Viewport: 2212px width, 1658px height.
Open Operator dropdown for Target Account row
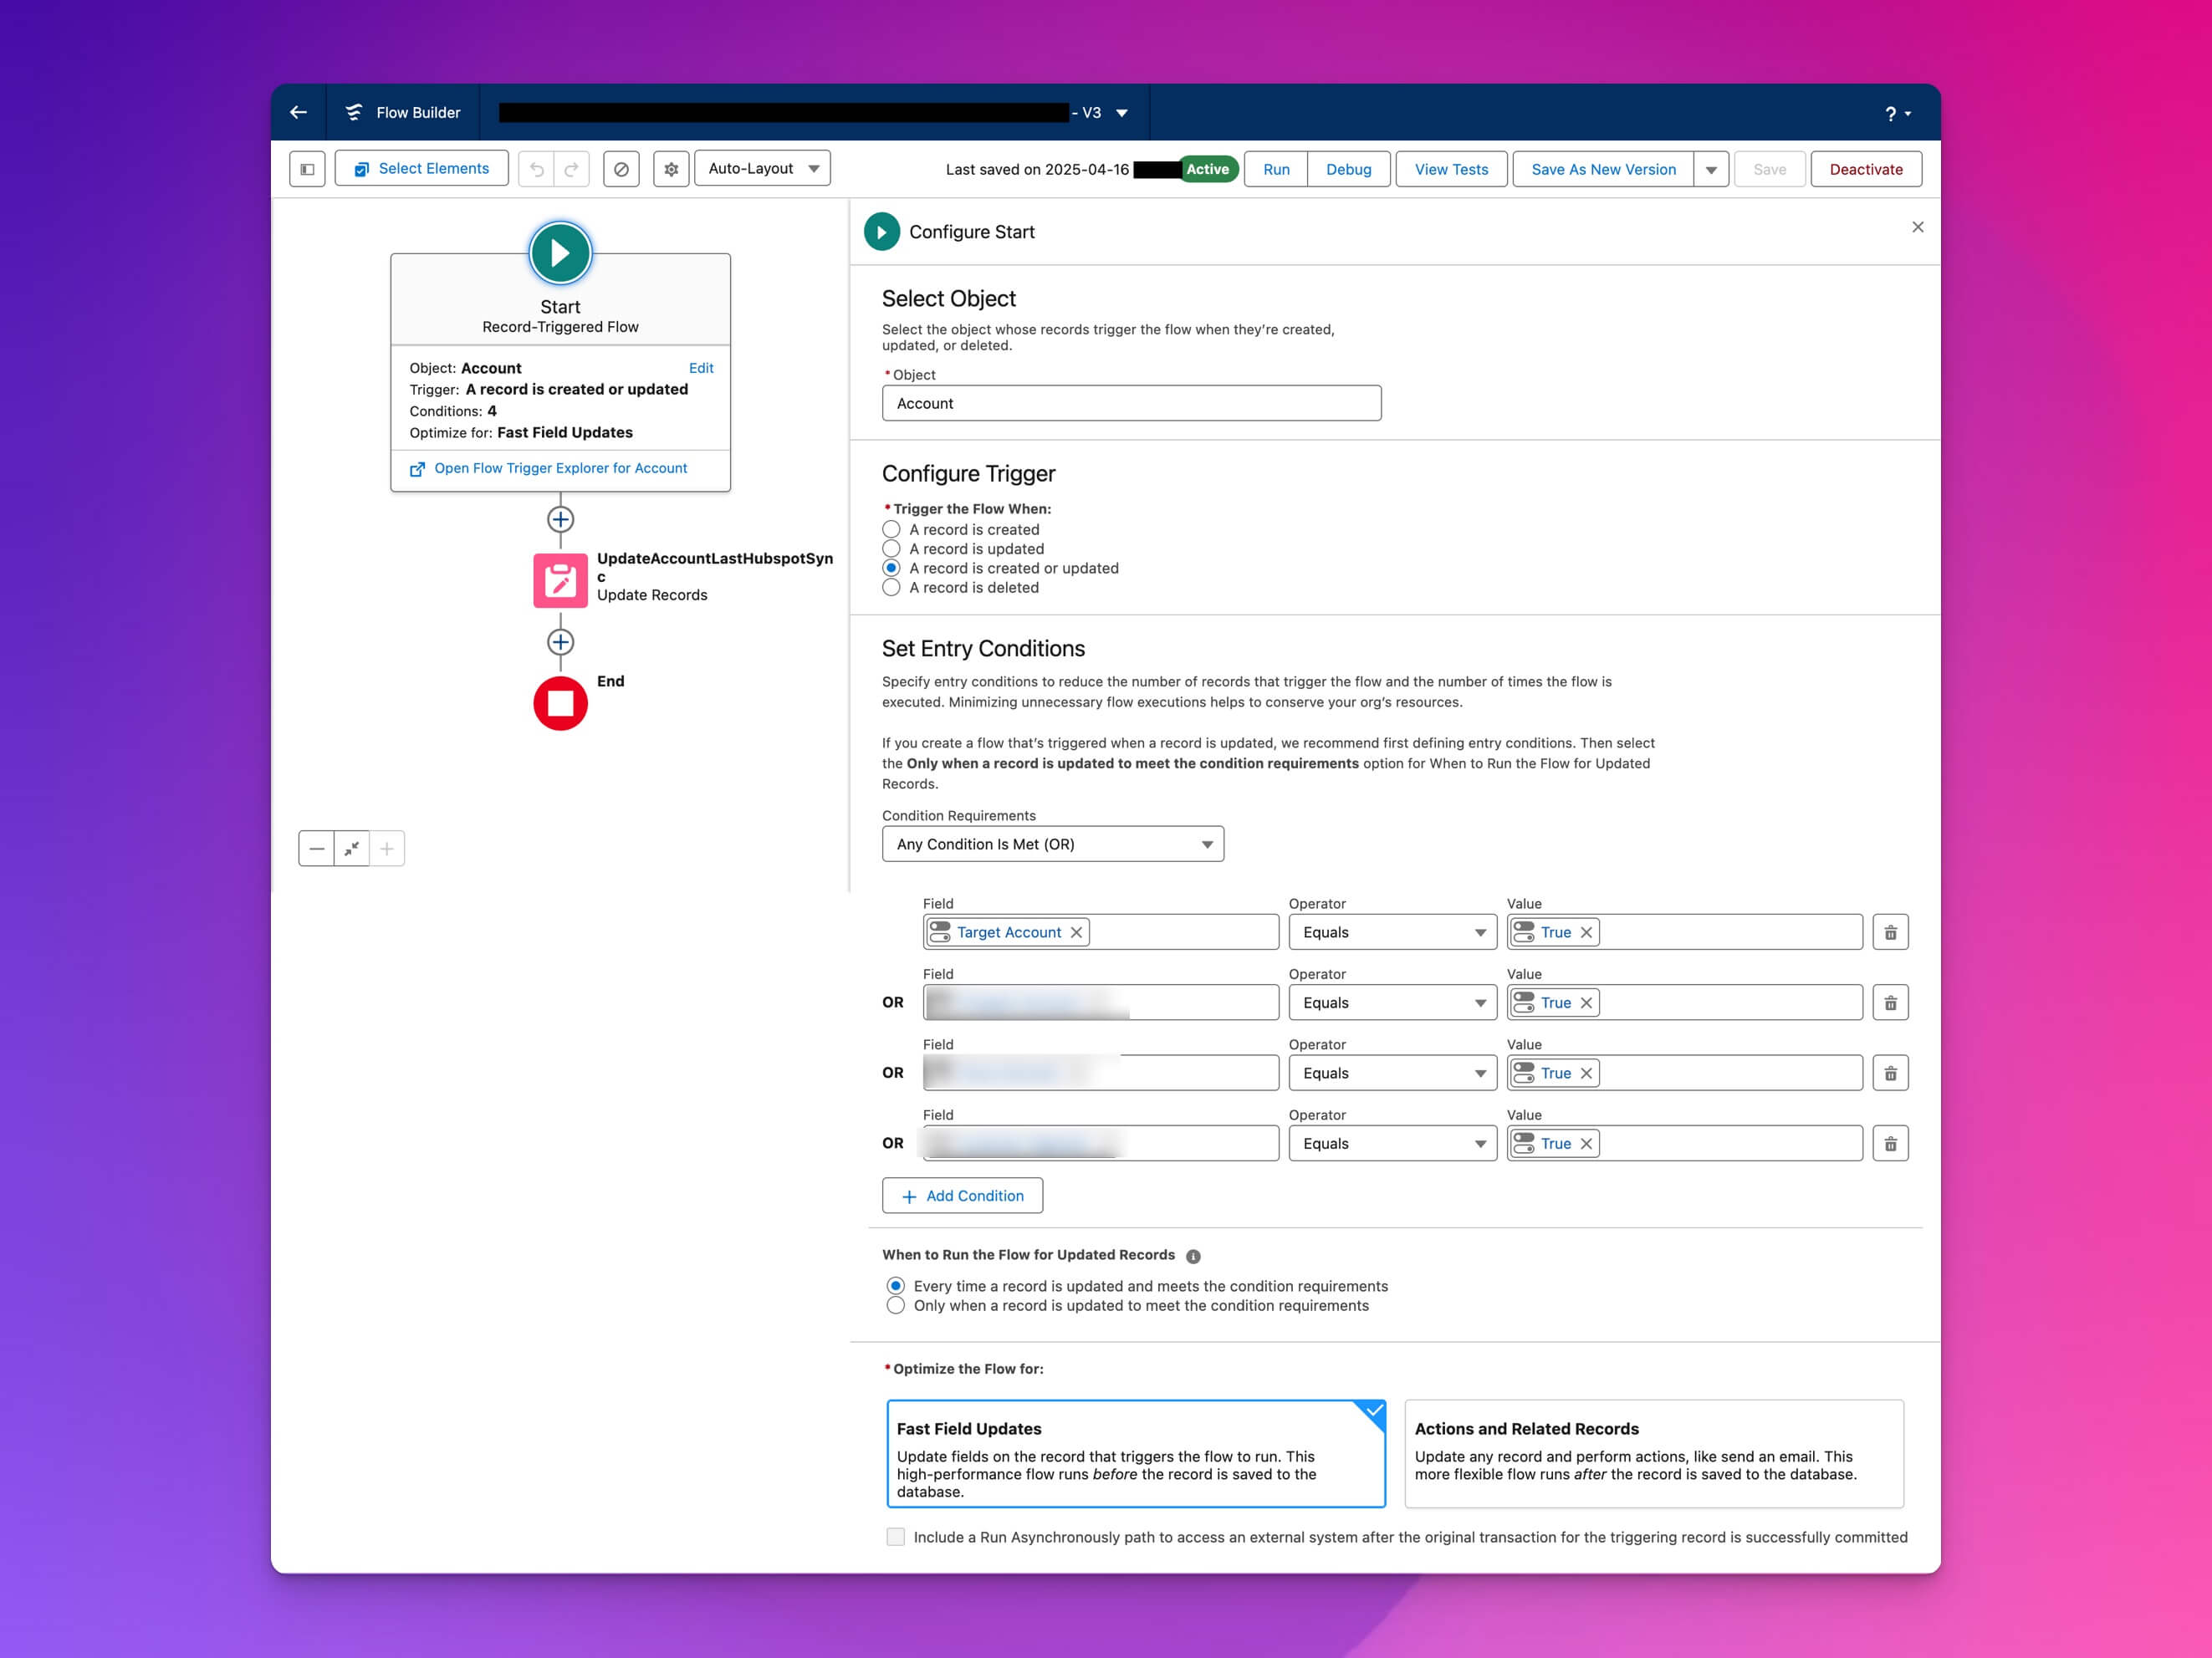1392,932
